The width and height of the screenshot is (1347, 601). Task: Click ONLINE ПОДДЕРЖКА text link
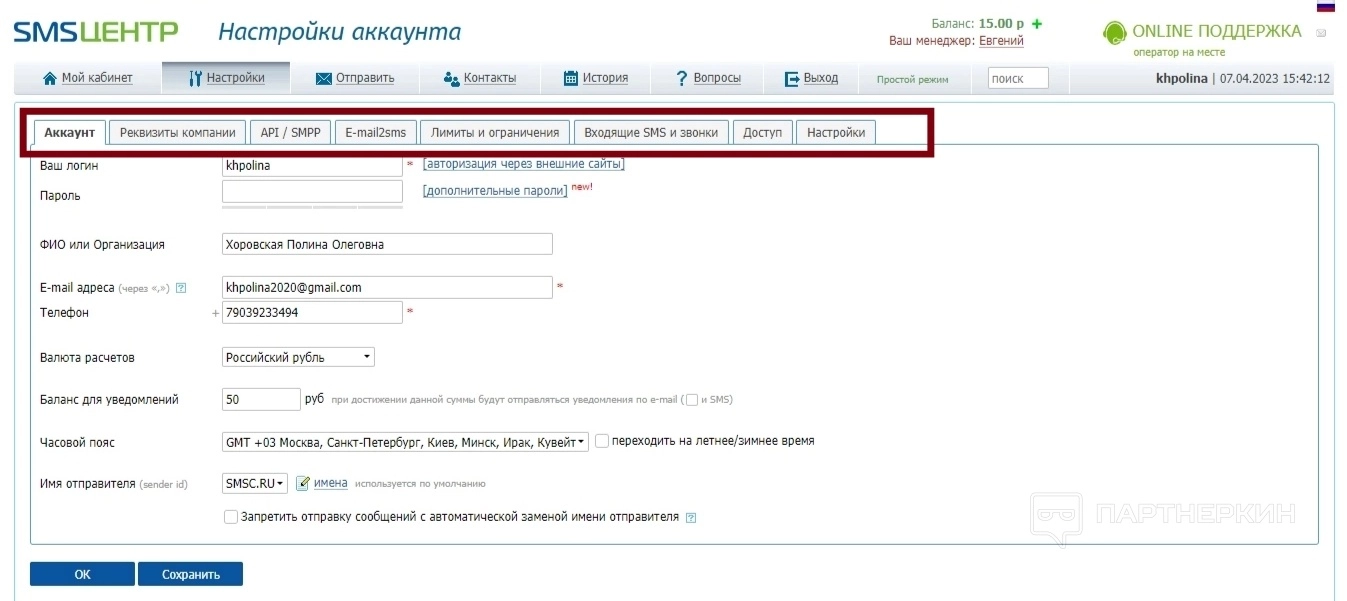point(1217,31)
